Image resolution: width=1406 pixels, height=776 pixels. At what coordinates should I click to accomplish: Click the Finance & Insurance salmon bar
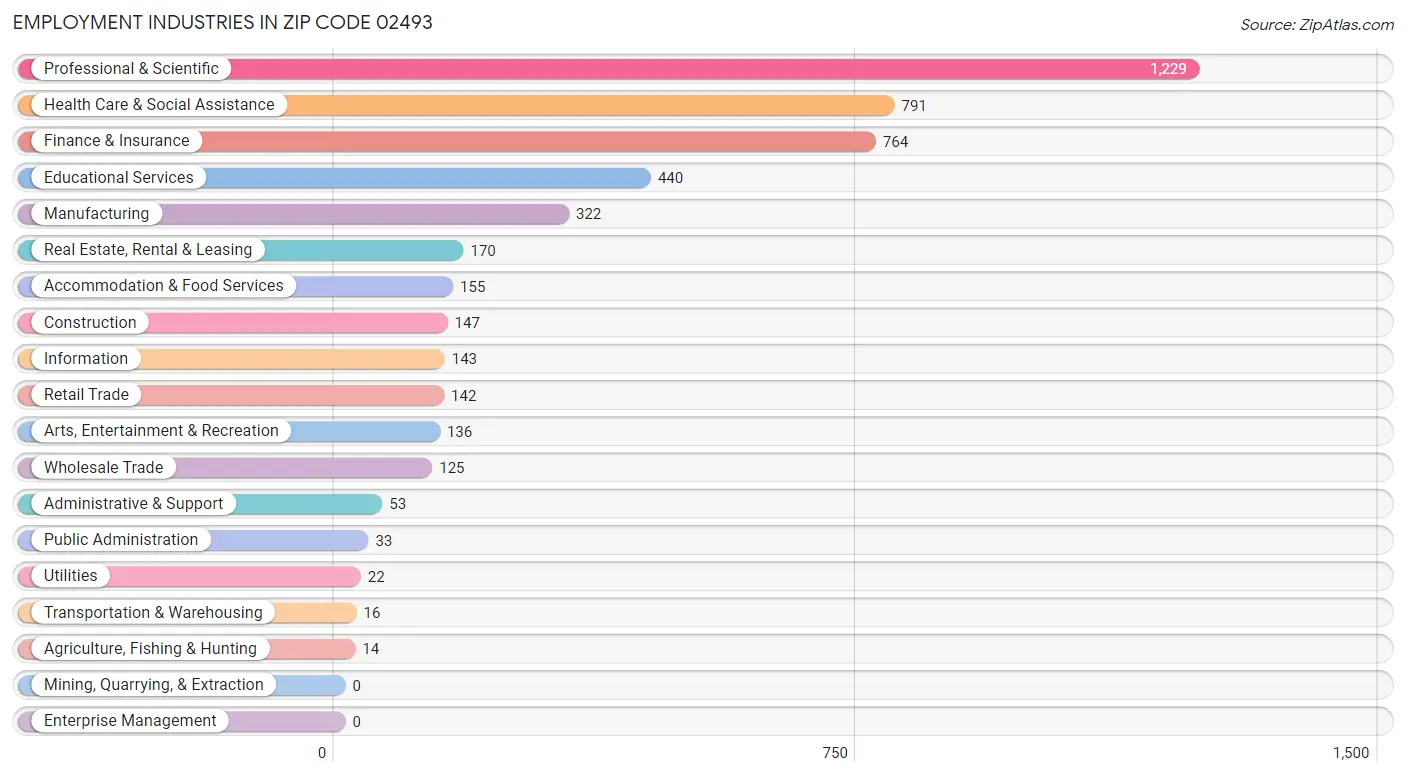447,141
